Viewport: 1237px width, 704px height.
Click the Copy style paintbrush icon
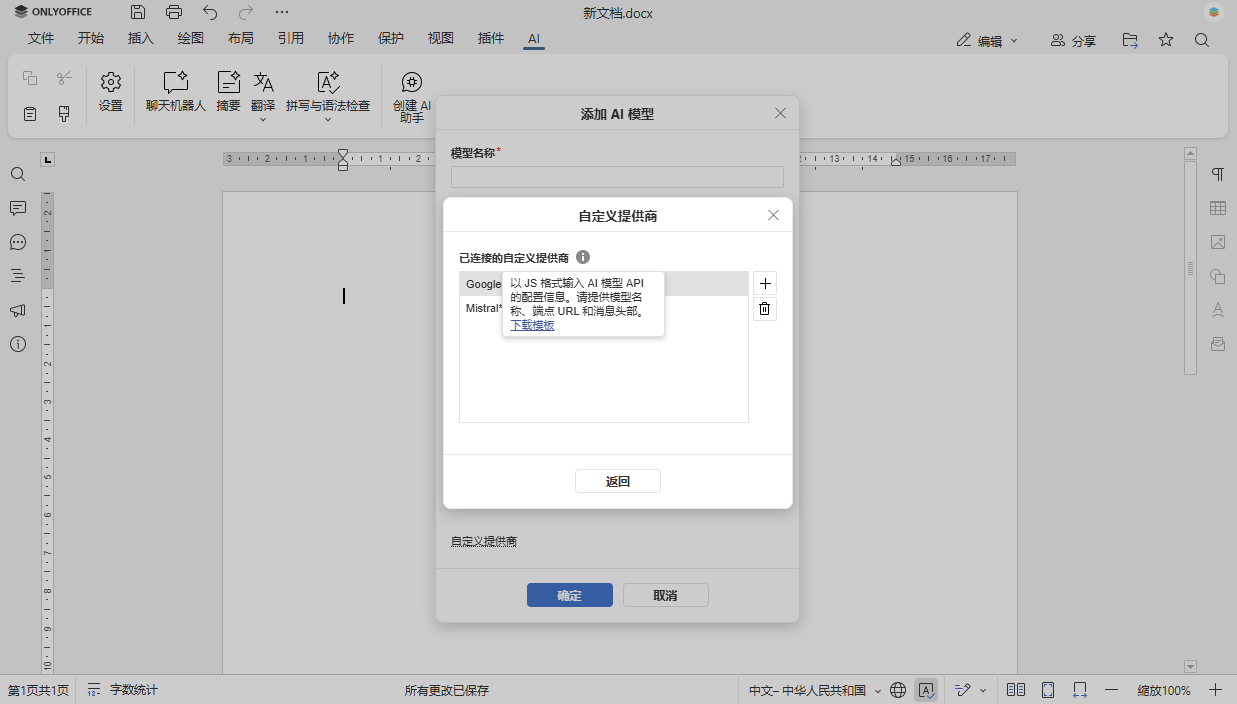pyautogui.click(x=64, y=114)
